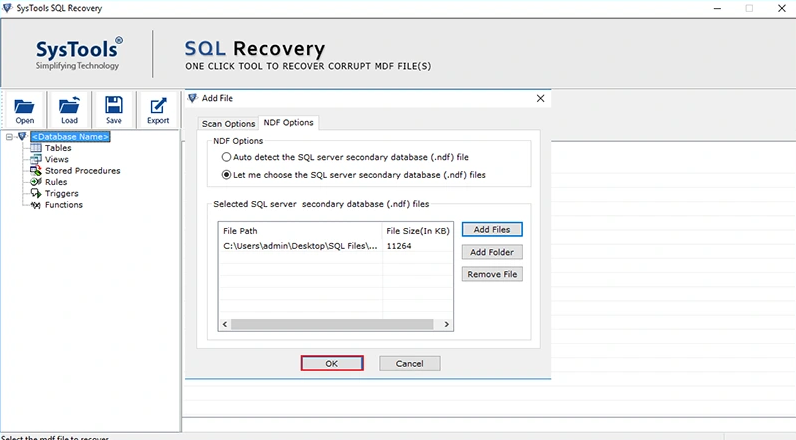796x440 pixels.
Task: Switch to the Scan Options tab
Action: click(228, 123)
